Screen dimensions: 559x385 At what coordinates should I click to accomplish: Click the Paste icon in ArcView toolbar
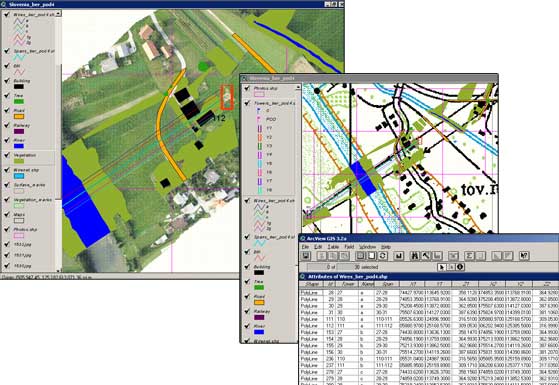coord(344,256)
